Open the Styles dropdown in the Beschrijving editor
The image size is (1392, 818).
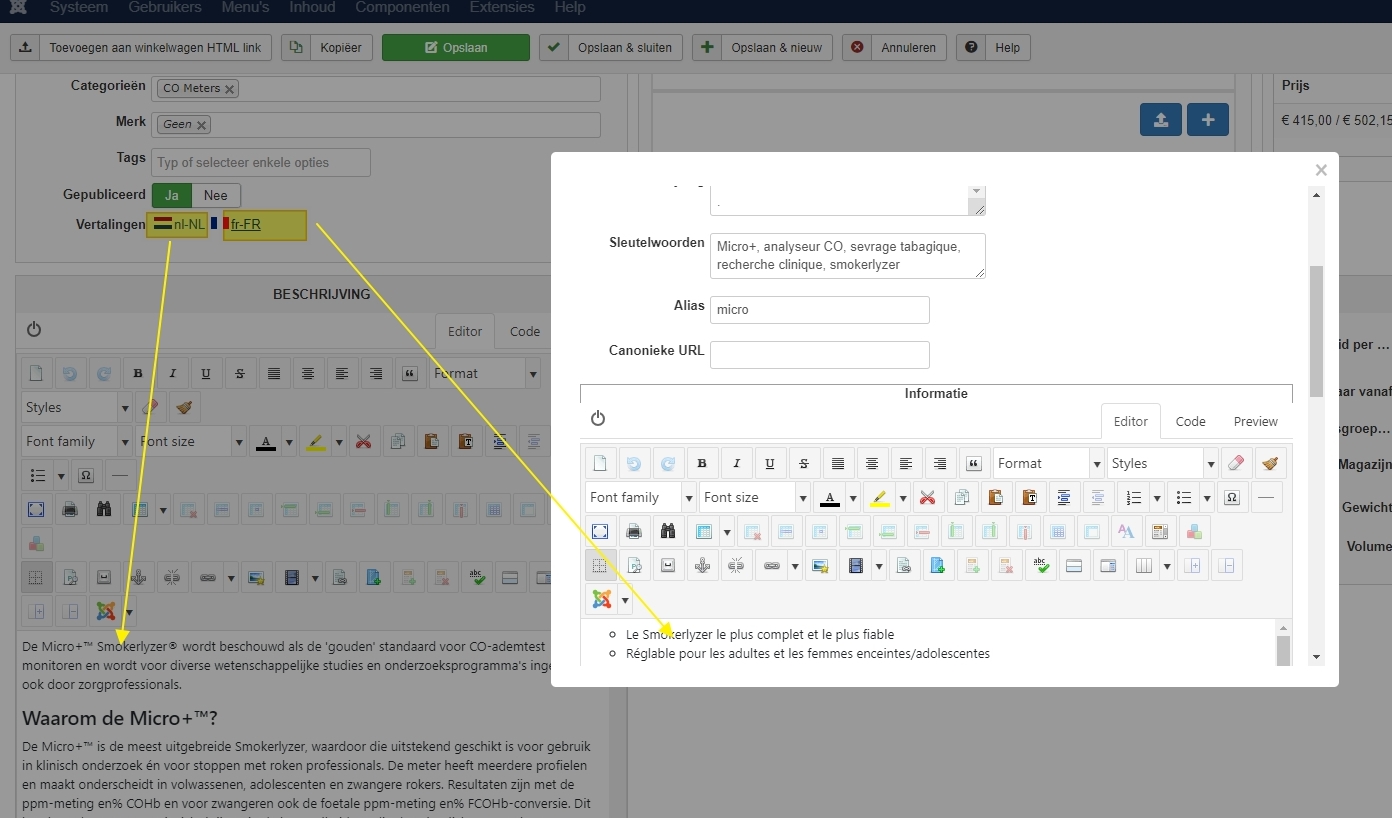[x=77, y=407]
